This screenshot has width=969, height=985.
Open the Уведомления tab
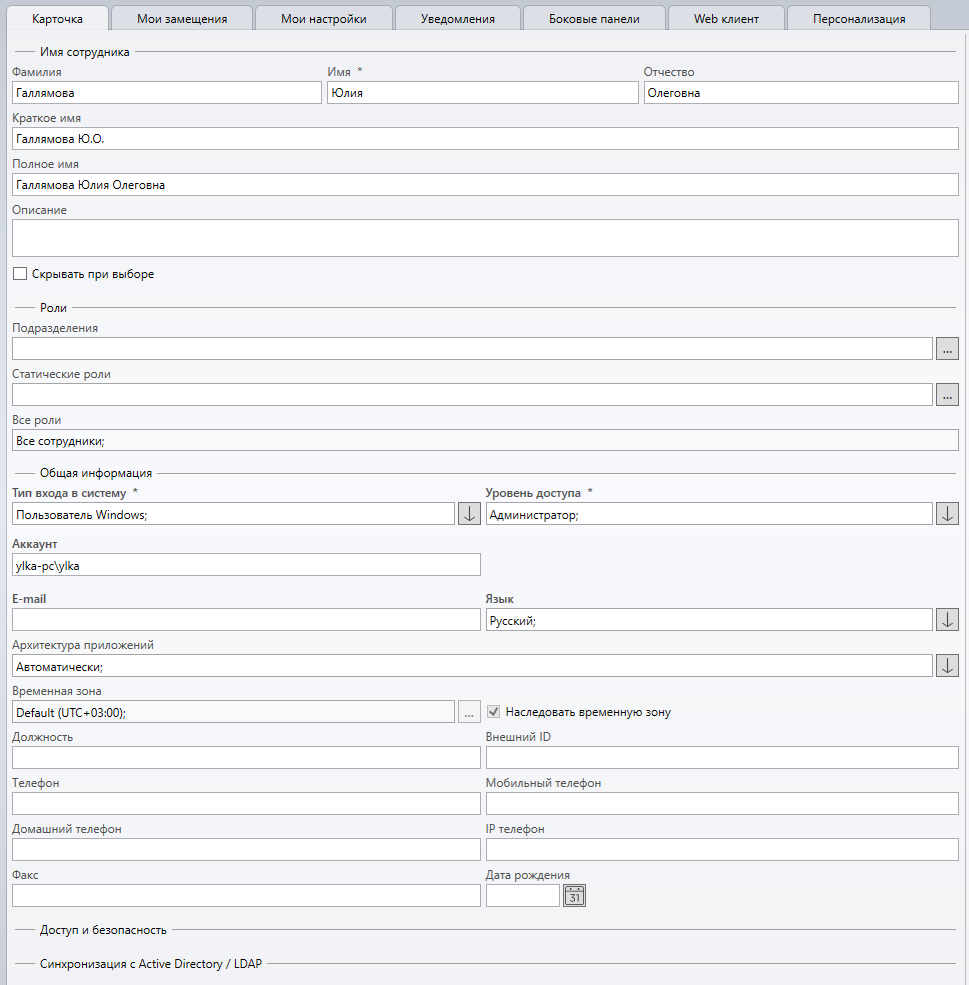458,19
